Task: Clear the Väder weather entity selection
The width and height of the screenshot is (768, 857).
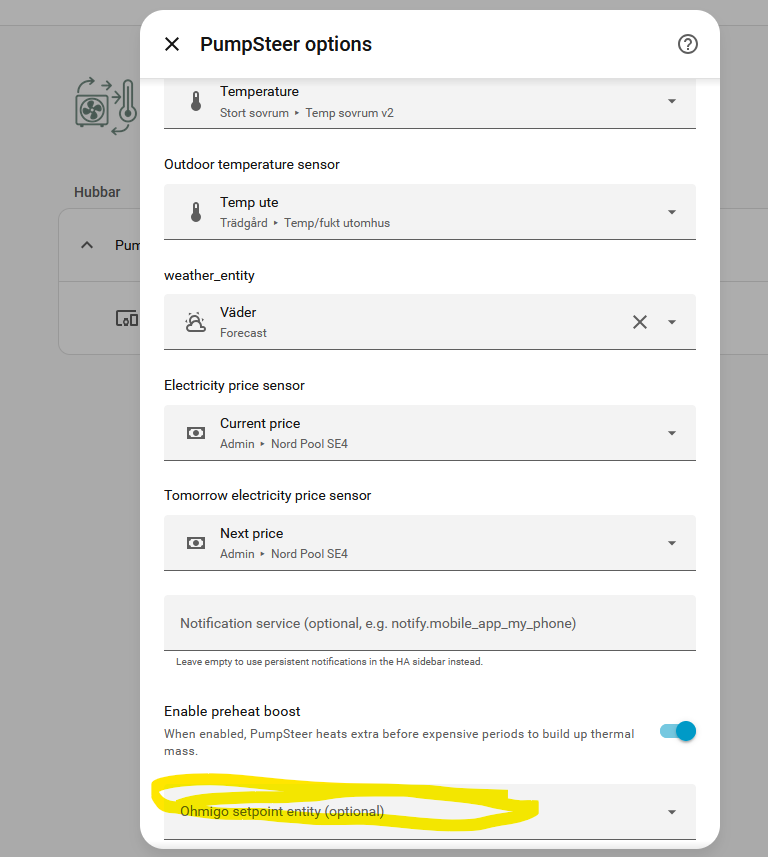Action: coord(640,322)
